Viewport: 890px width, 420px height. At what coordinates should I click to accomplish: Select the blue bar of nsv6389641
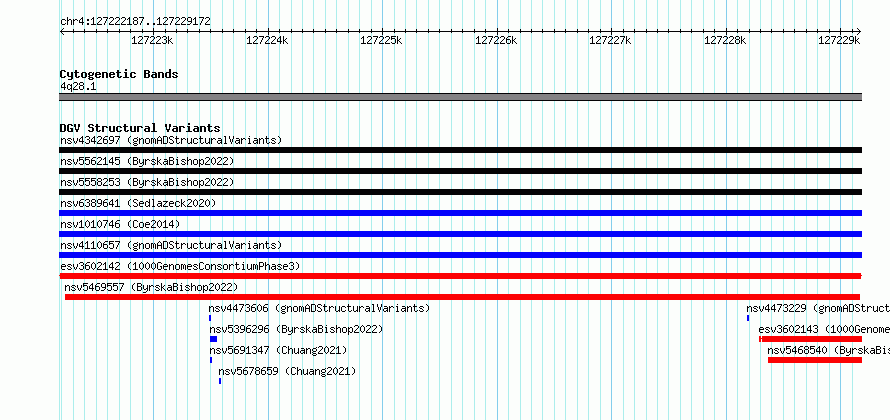(460, 213)
